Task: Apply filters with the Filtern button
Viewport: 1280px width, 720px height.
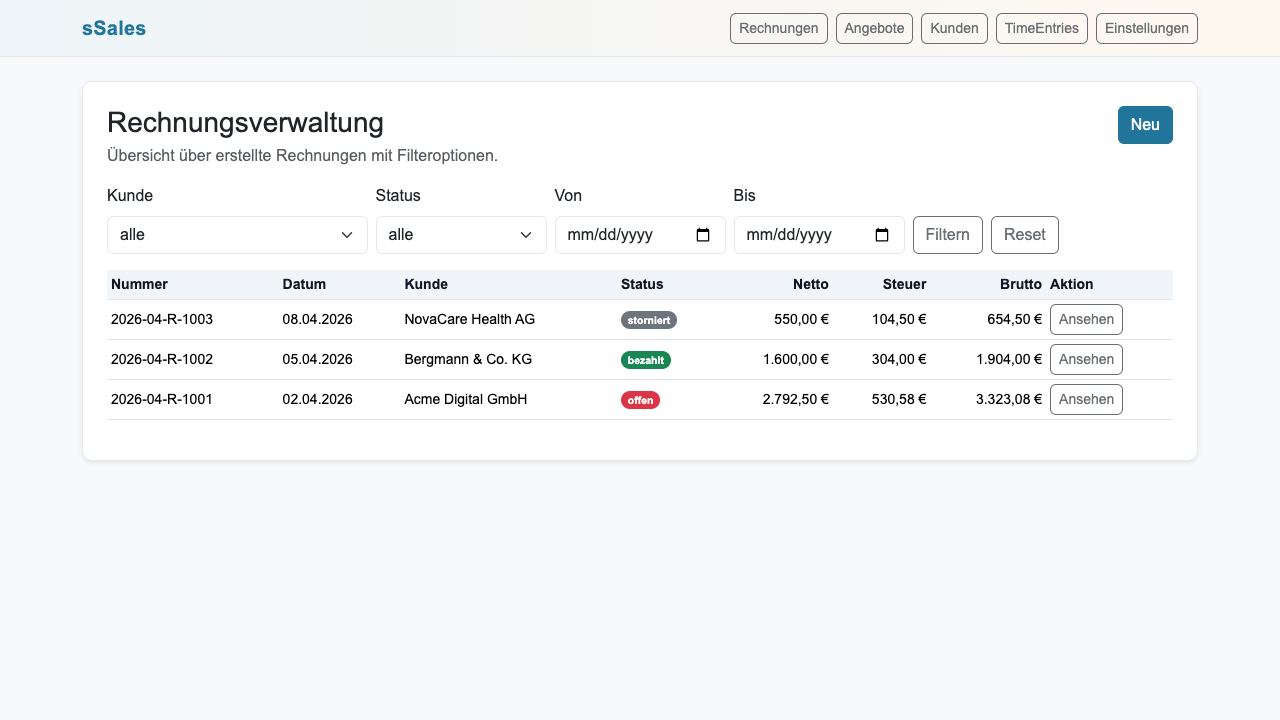Action: click(947, 235)
